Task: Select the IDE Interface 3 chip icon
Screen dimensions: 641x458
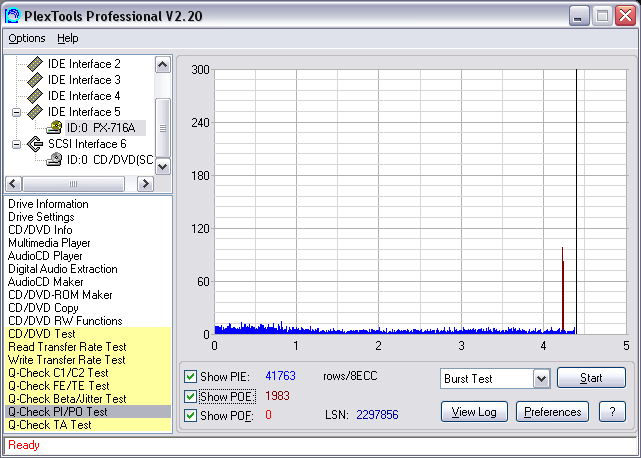Action: pyautogui.click(x=35, y=80)
